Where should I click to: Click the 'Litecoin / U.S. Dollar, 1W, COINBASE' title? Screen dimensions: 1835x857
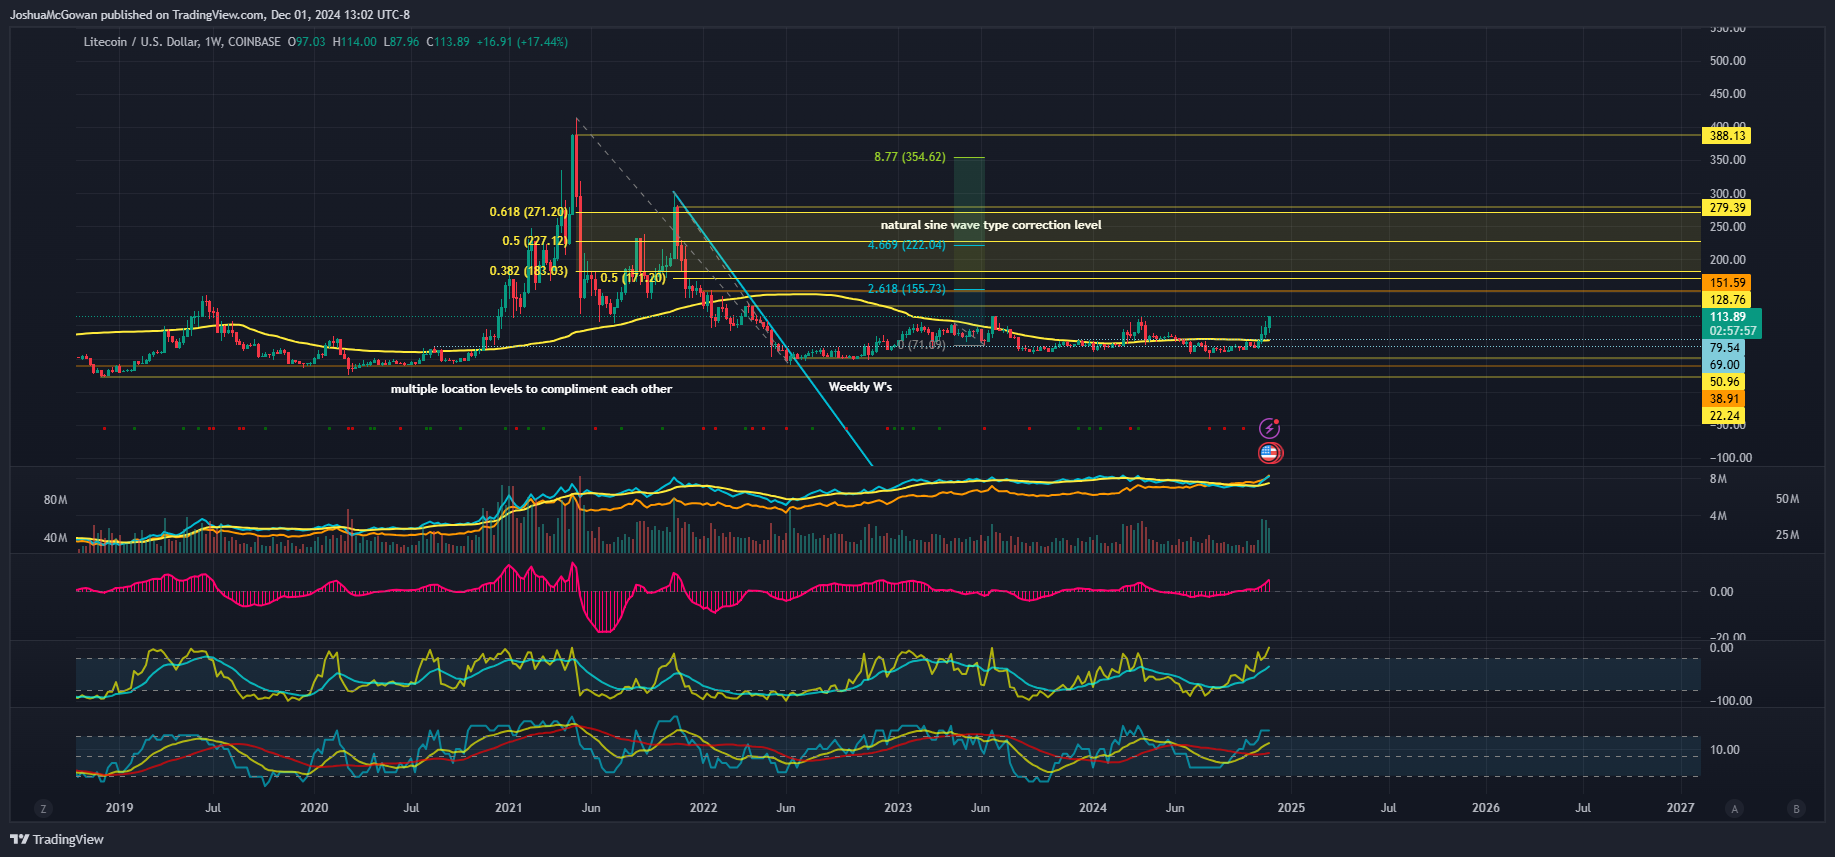182,42
